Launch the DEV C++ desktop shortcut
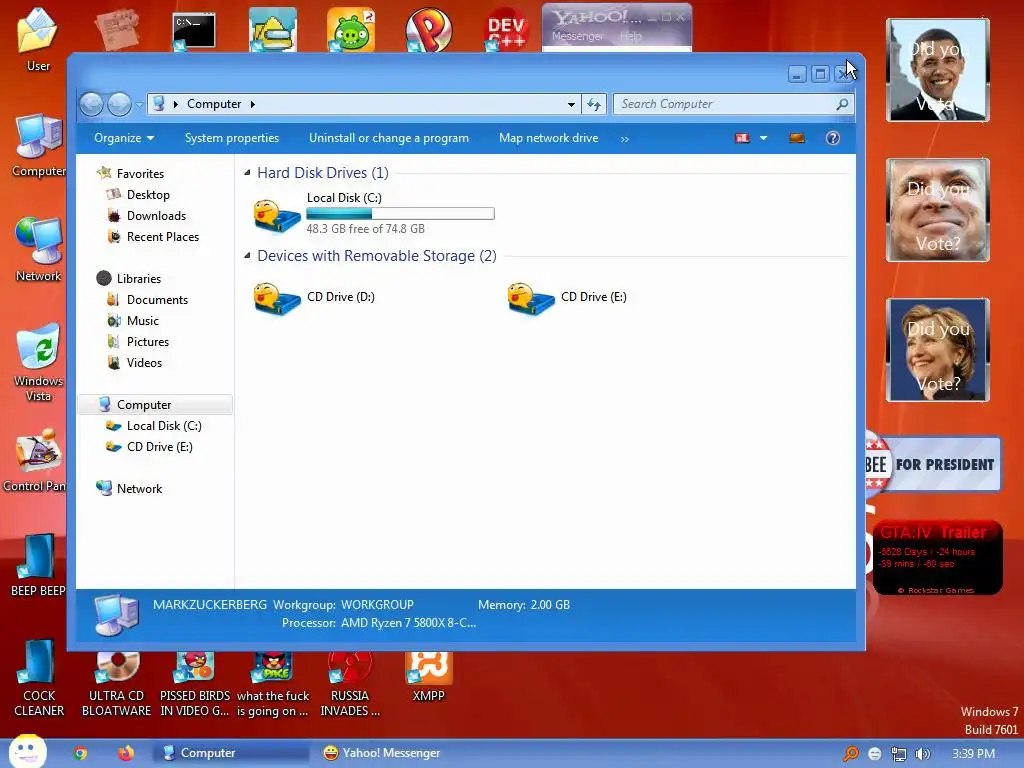The height and width of the screenshot is (768, 1024). point(507,30)
